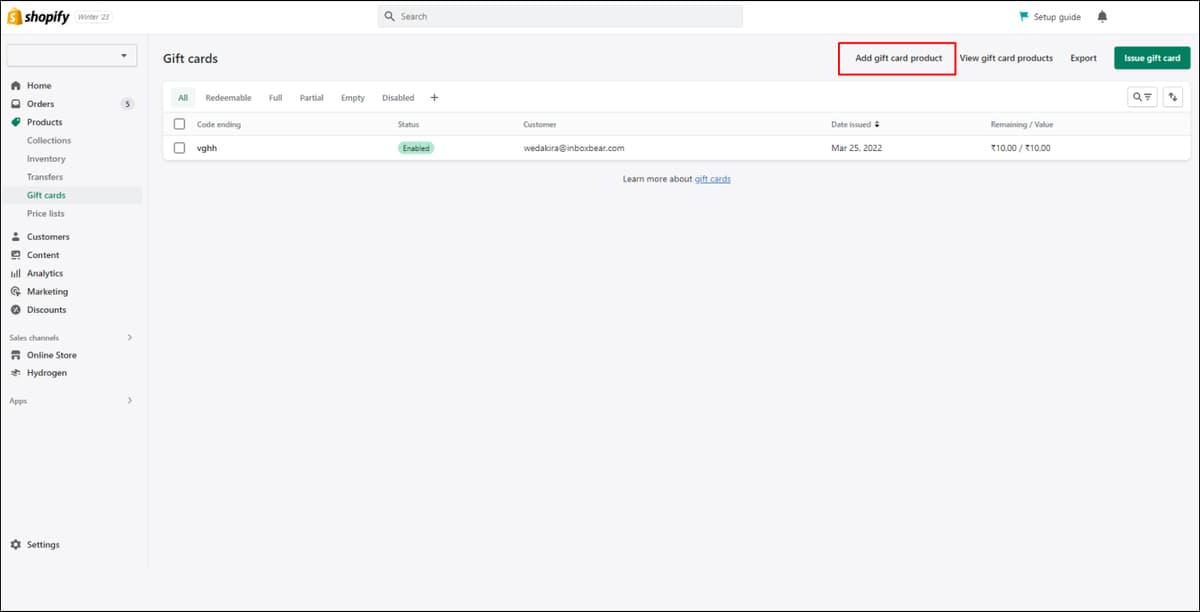1200x612 pixels.
Task: Check the vghh gift card row checkbox
Action: tap(180, 147)
